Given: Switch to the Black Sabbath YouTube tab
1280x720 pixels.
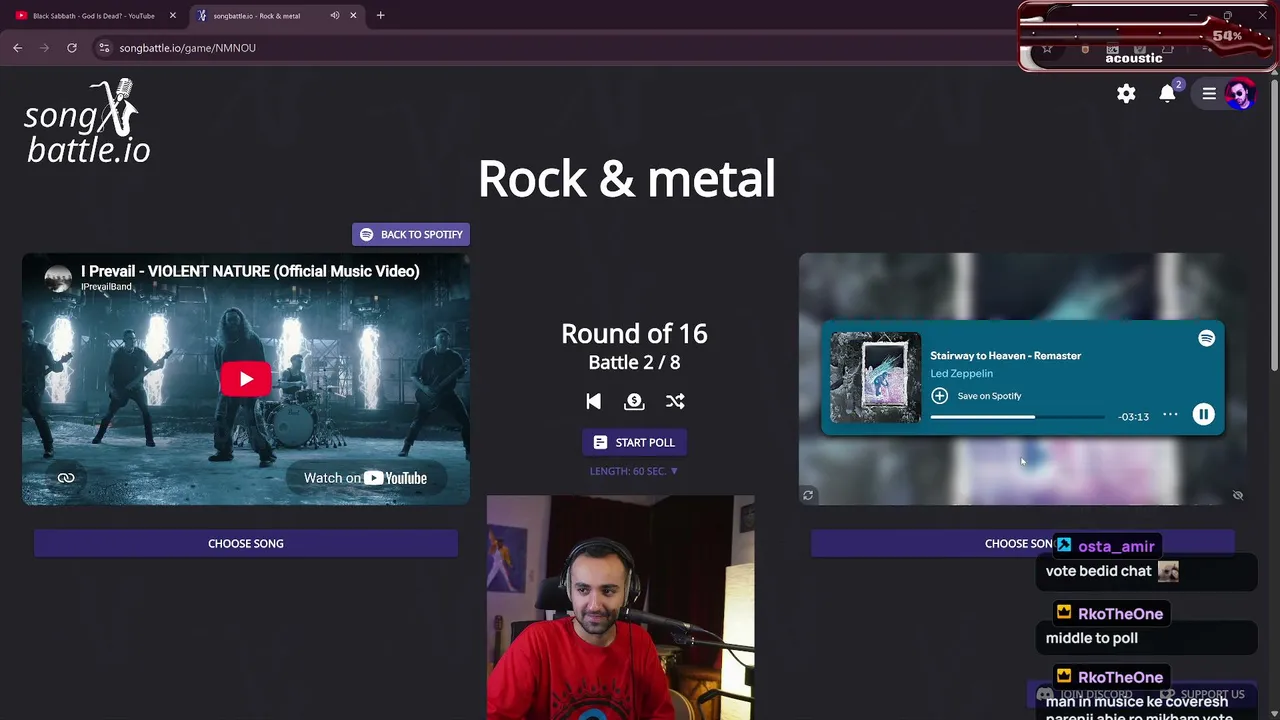Looking at the screenshot, I should coord(95,15).
